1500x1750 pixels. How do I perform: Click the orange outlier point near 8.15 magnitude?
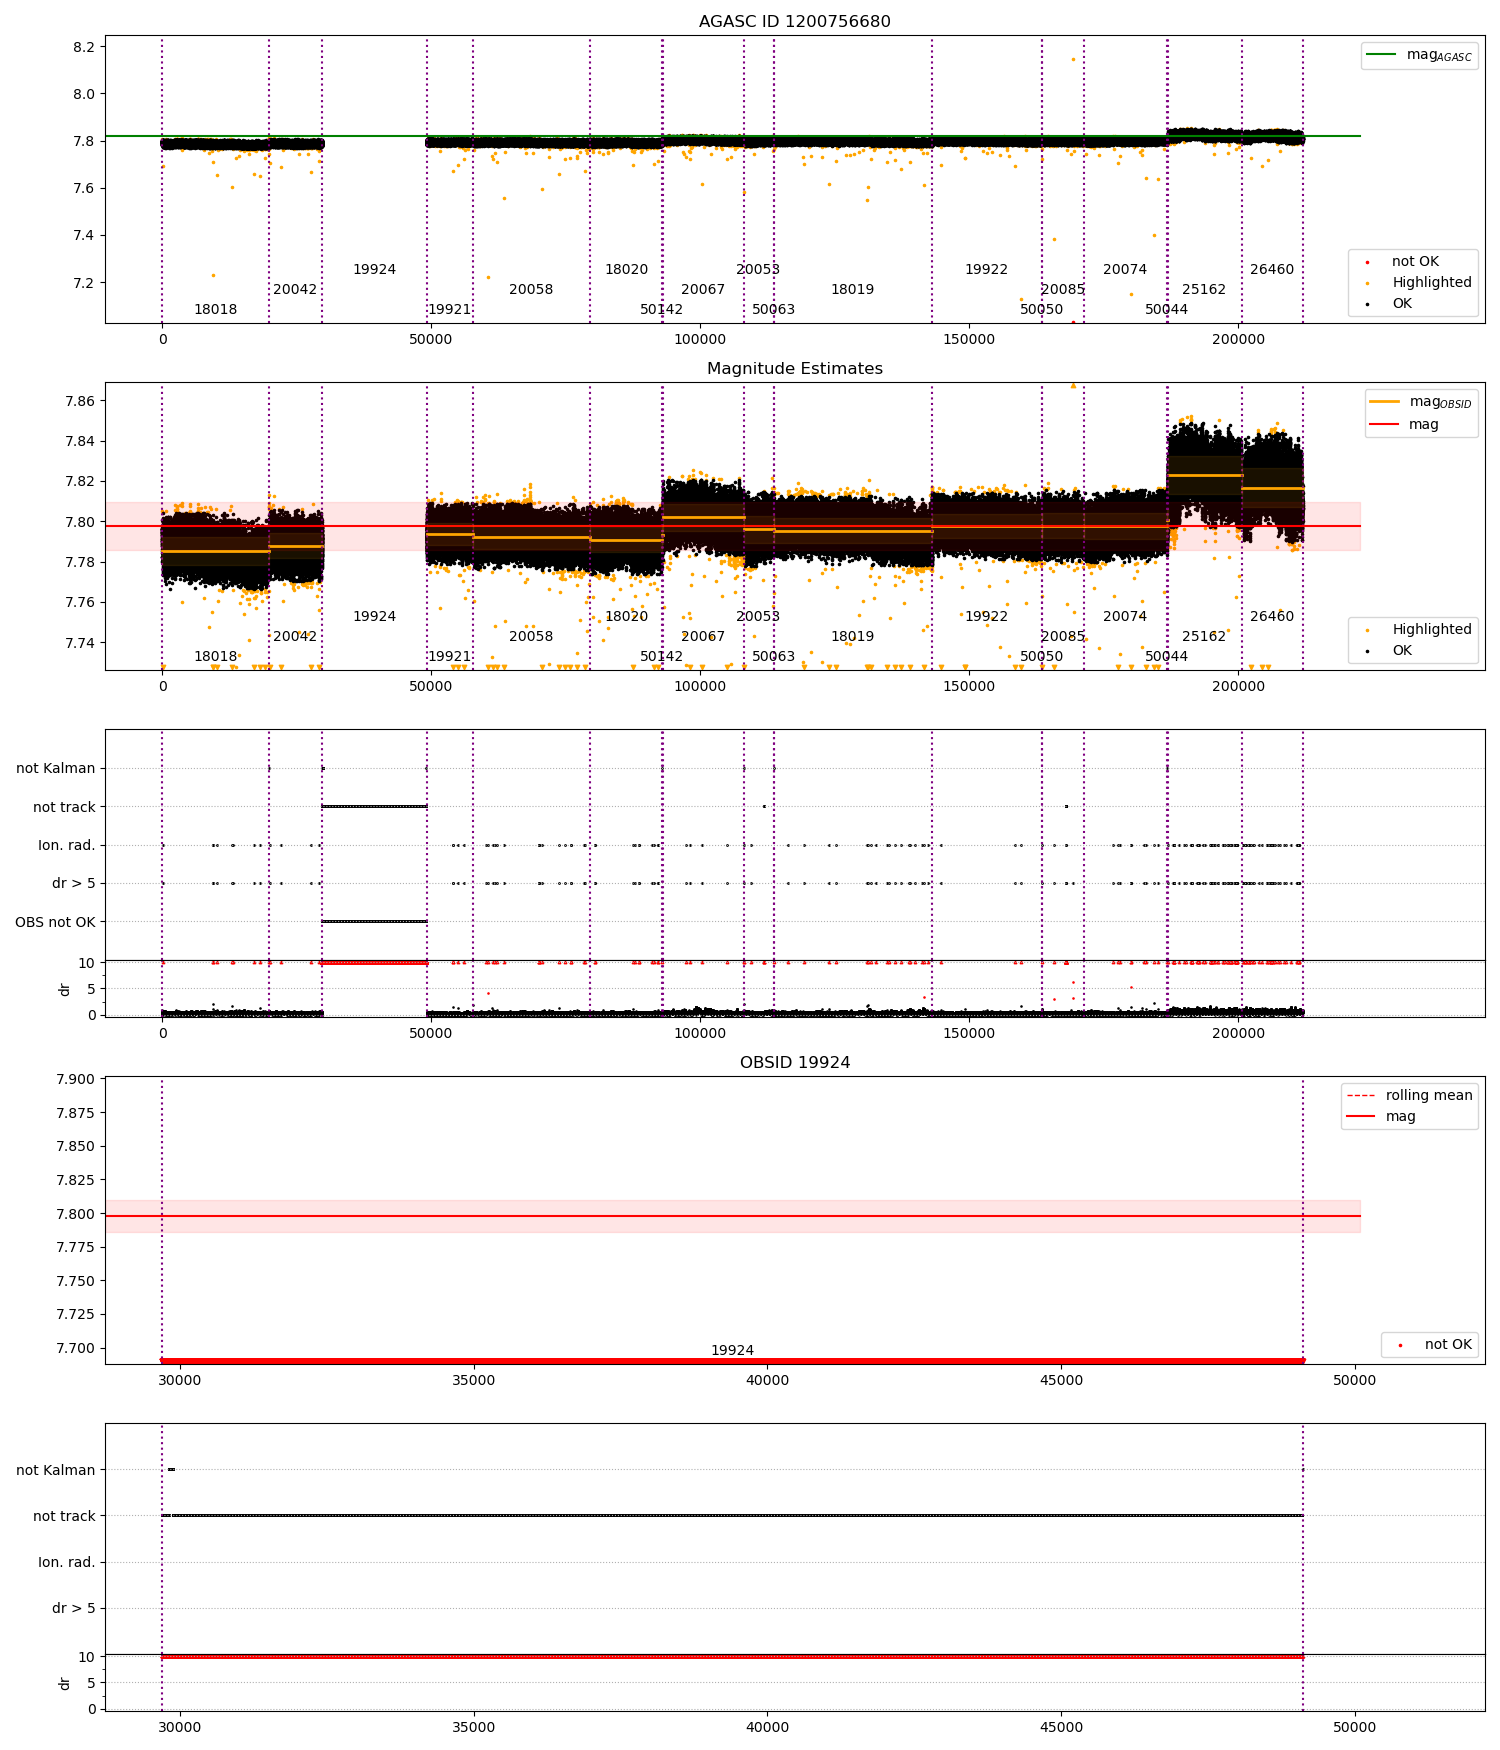[x=1074, y=59]
